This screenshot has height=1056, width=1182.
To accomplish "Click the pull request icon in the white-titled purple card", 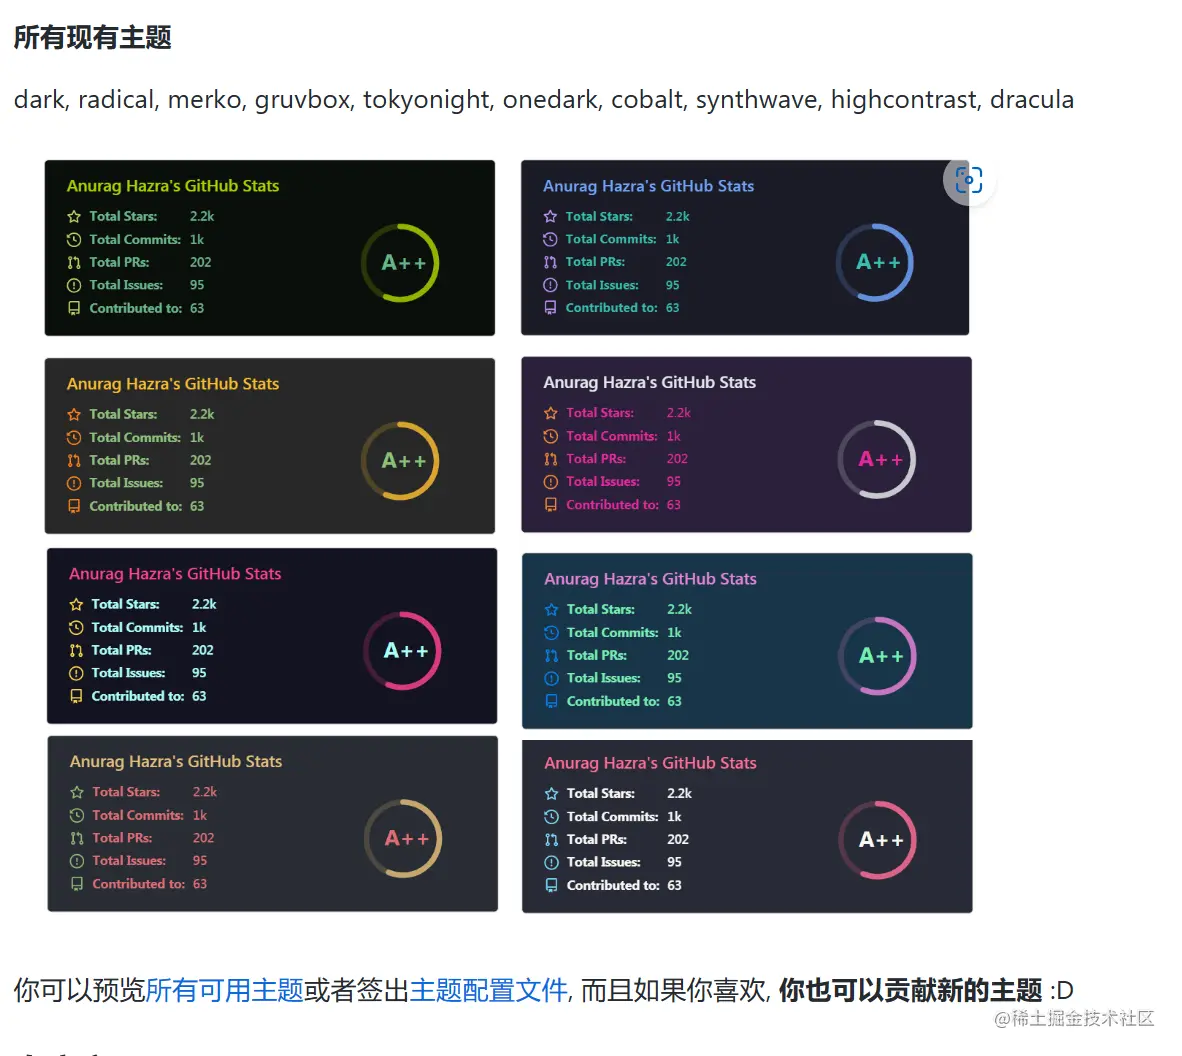I will (551, 459).
